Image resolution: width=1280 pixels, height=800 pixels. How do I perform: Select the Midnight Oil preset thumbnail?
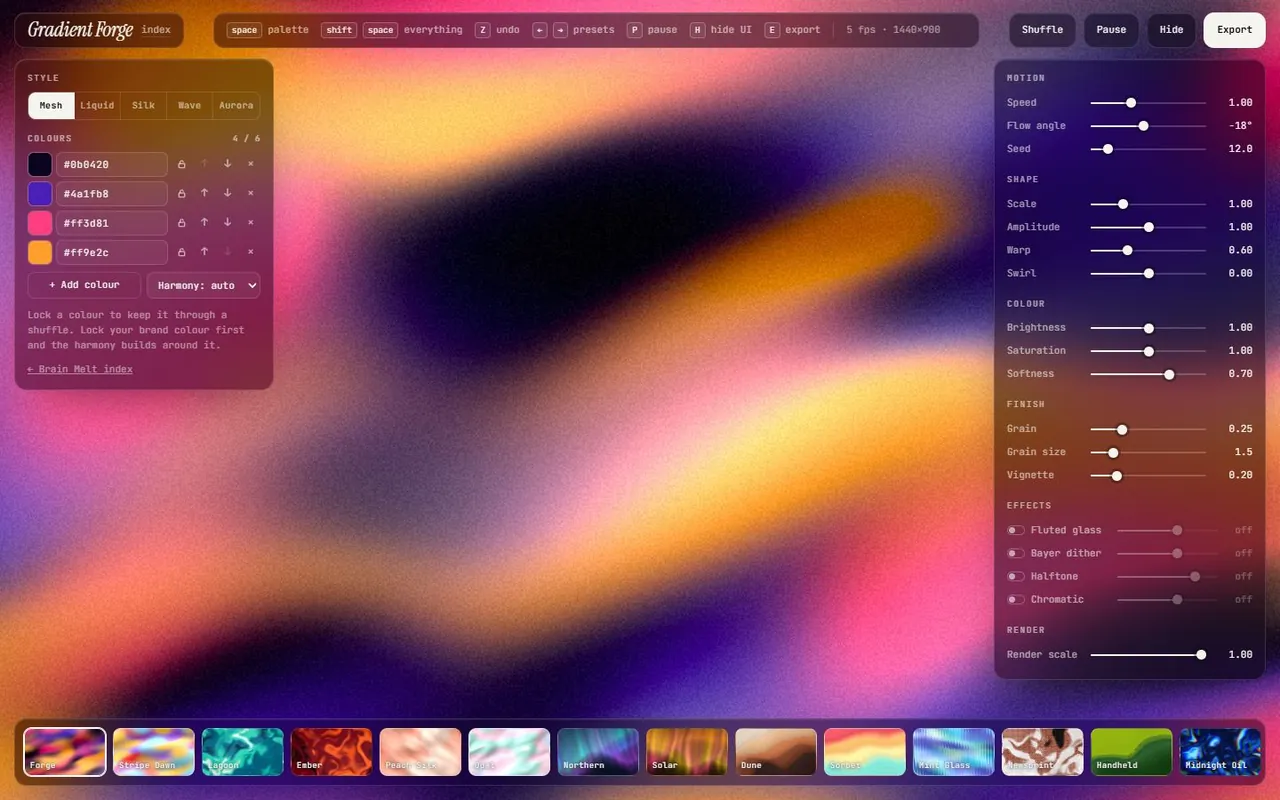pos(1220,752)
